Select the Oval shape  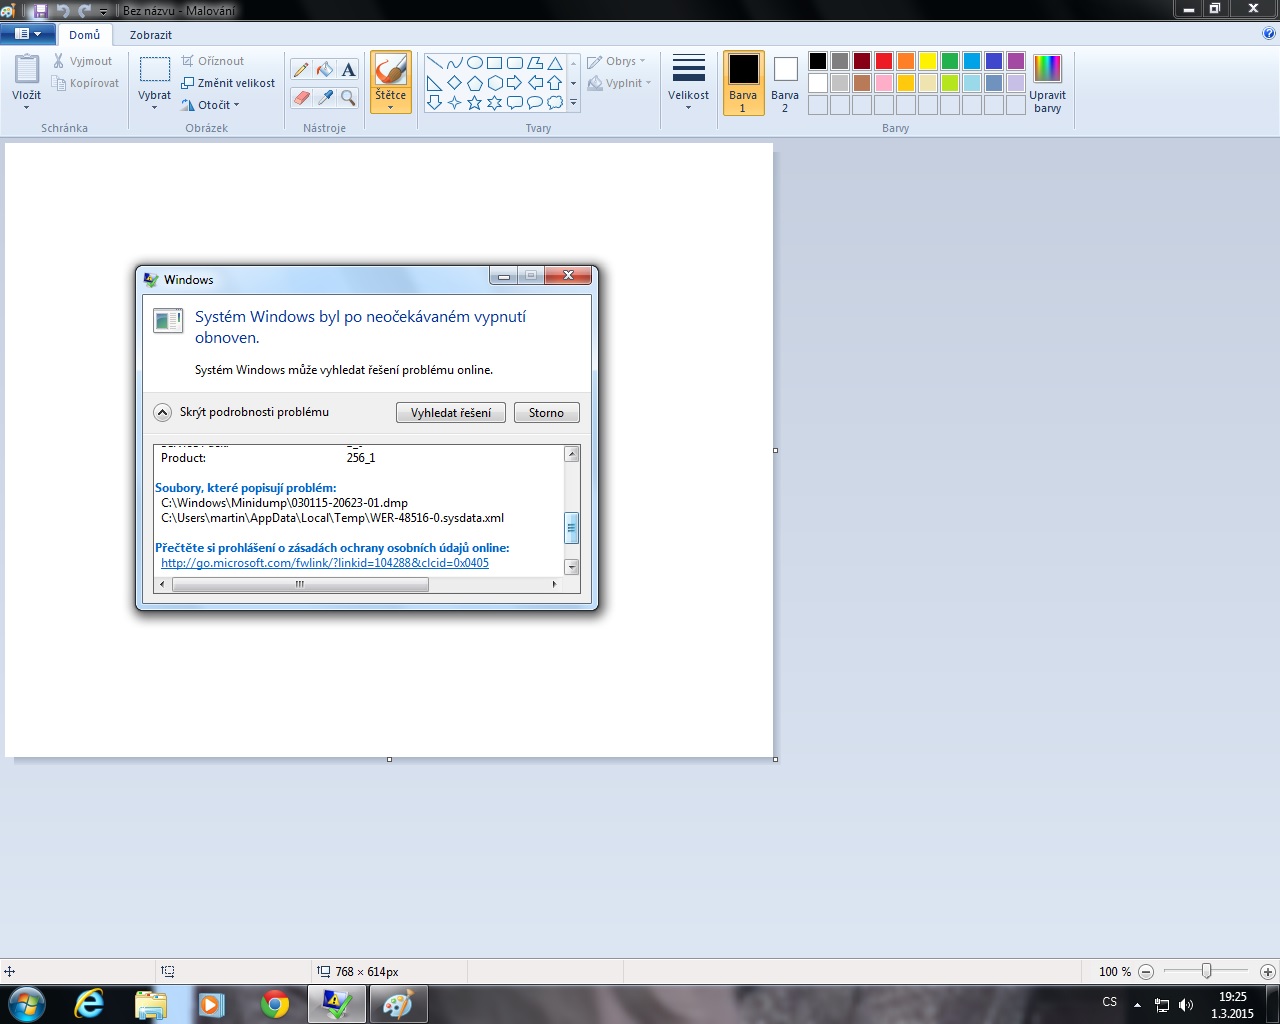475,63
